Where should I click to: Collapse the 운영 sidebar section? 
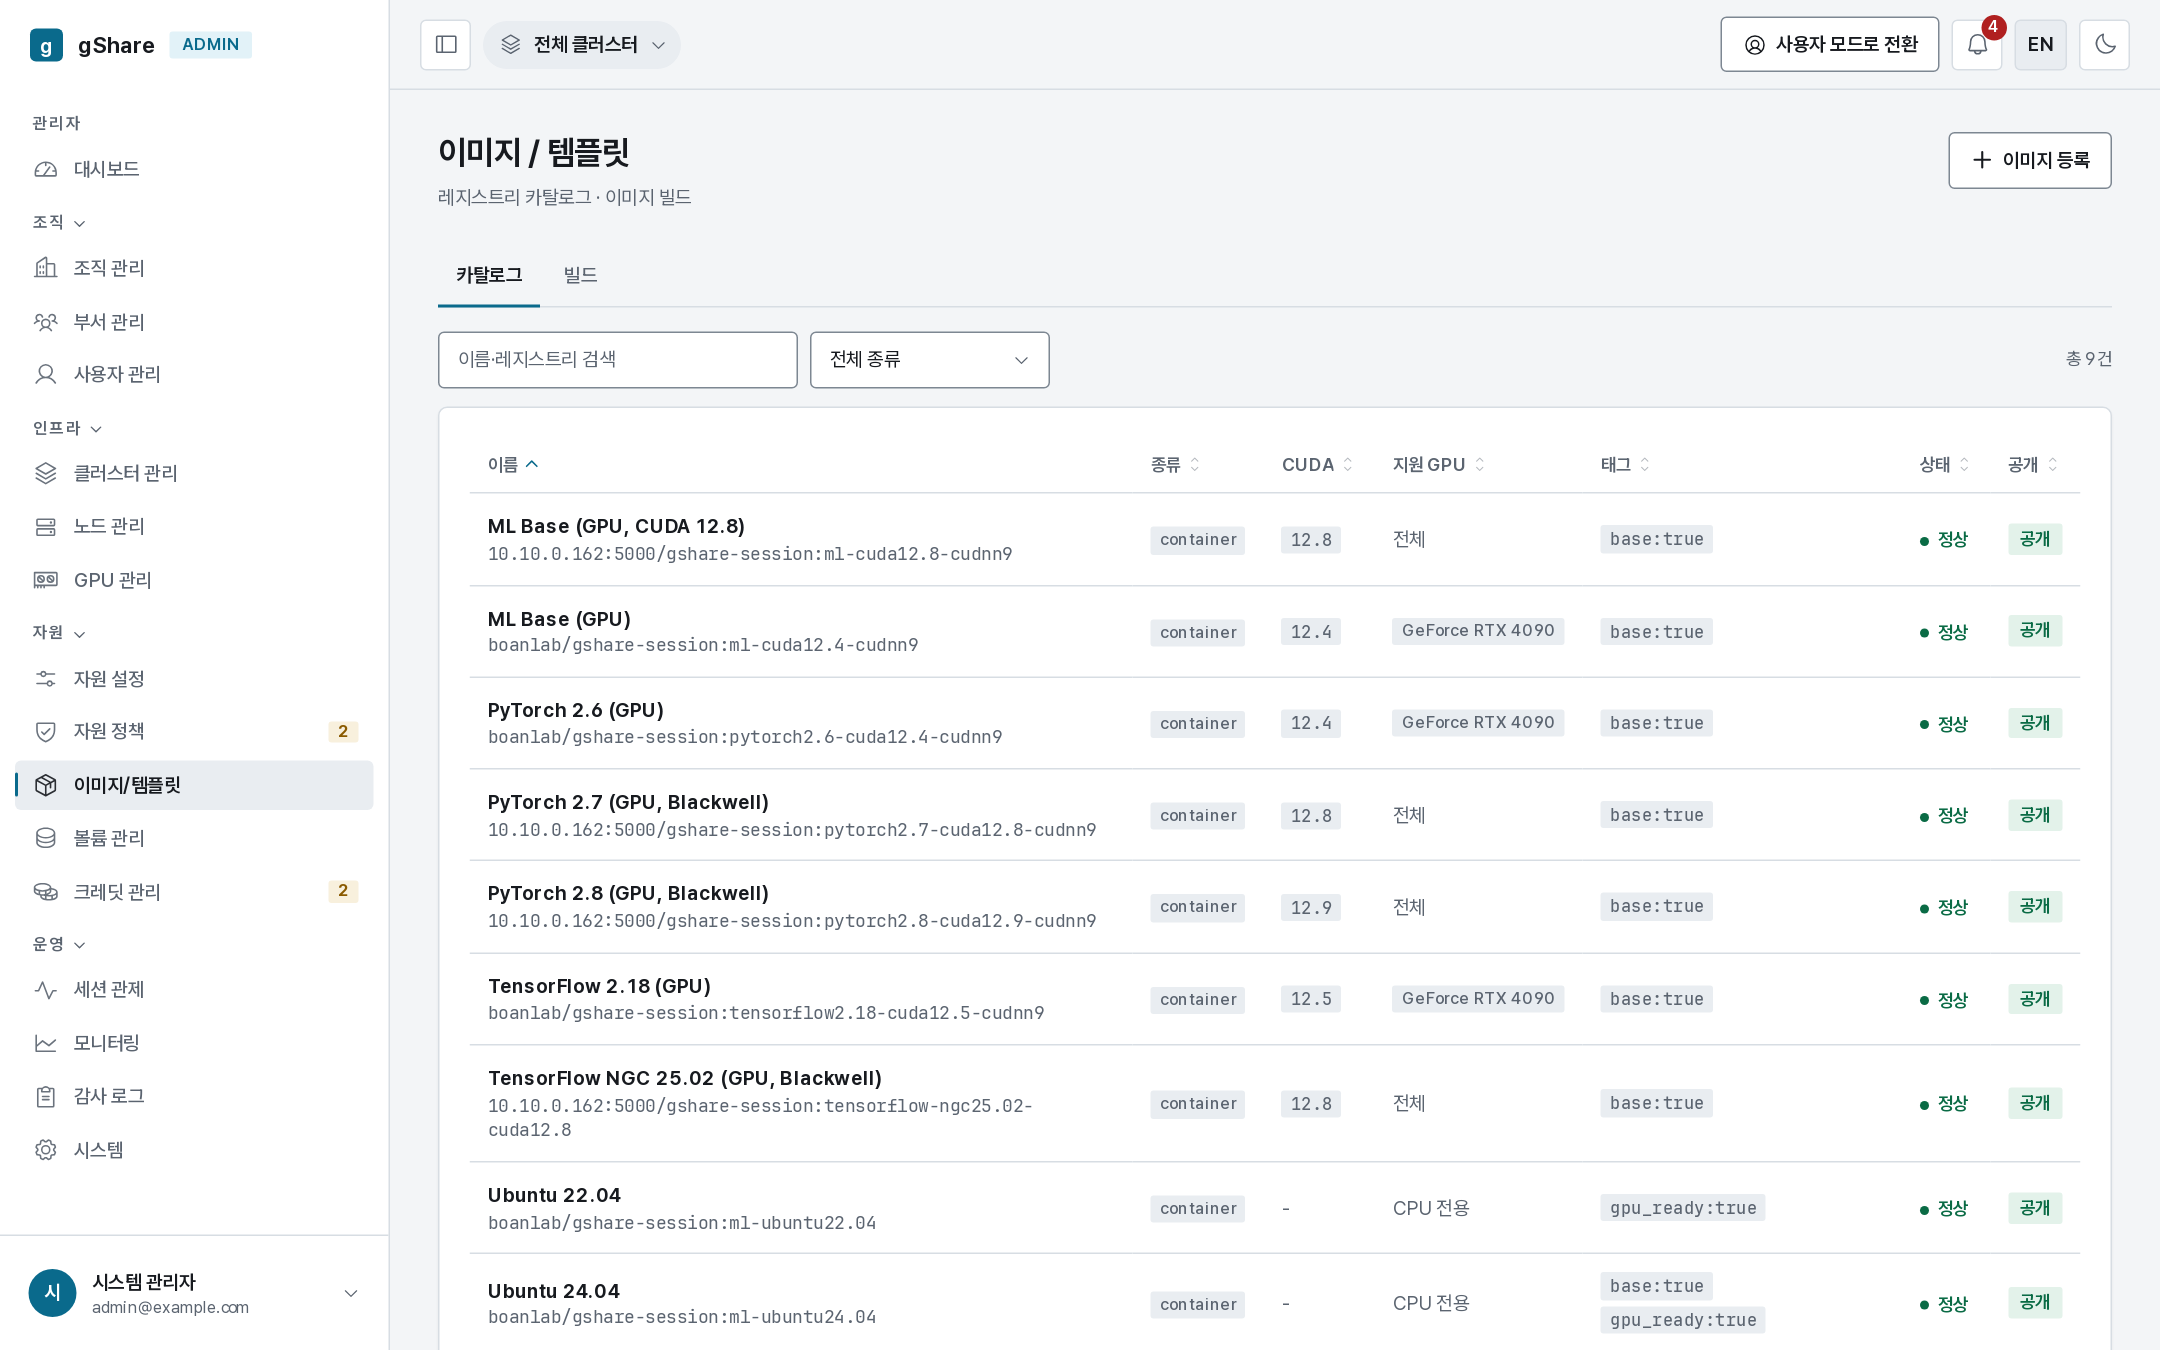[59, 944]
